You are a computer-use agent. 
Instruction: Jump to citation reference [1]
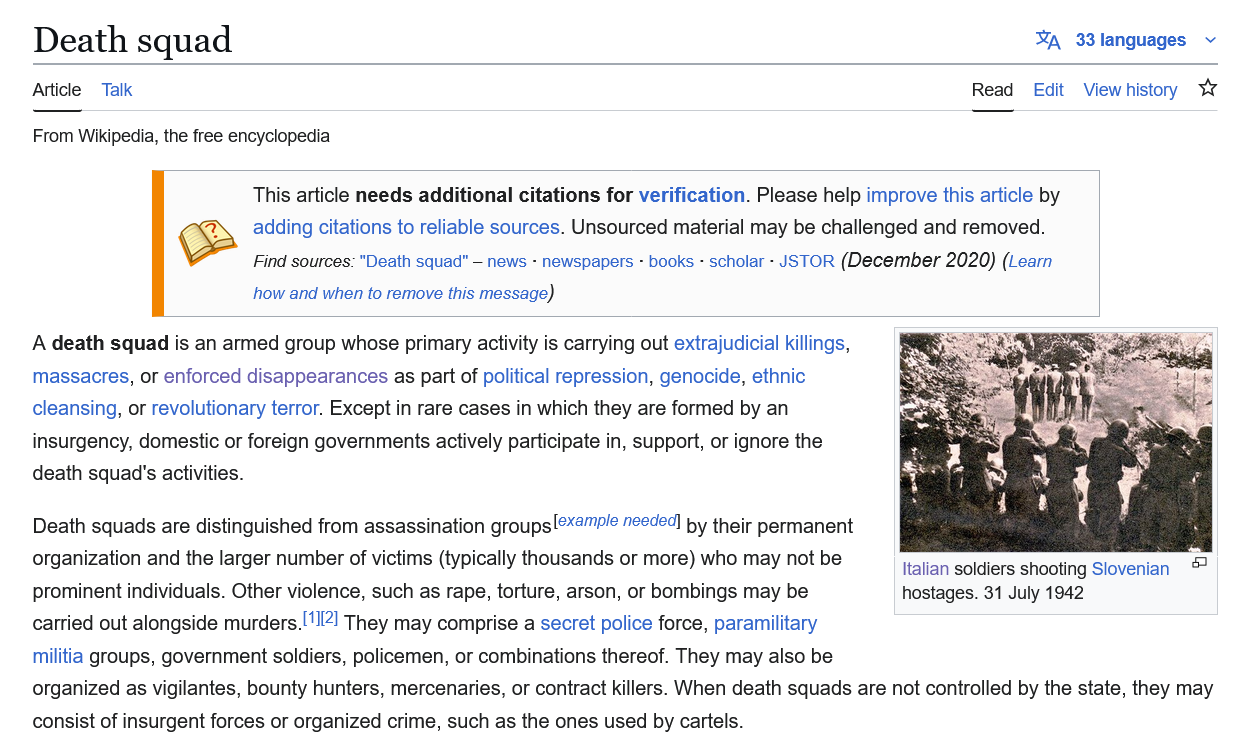coord(311,618)
